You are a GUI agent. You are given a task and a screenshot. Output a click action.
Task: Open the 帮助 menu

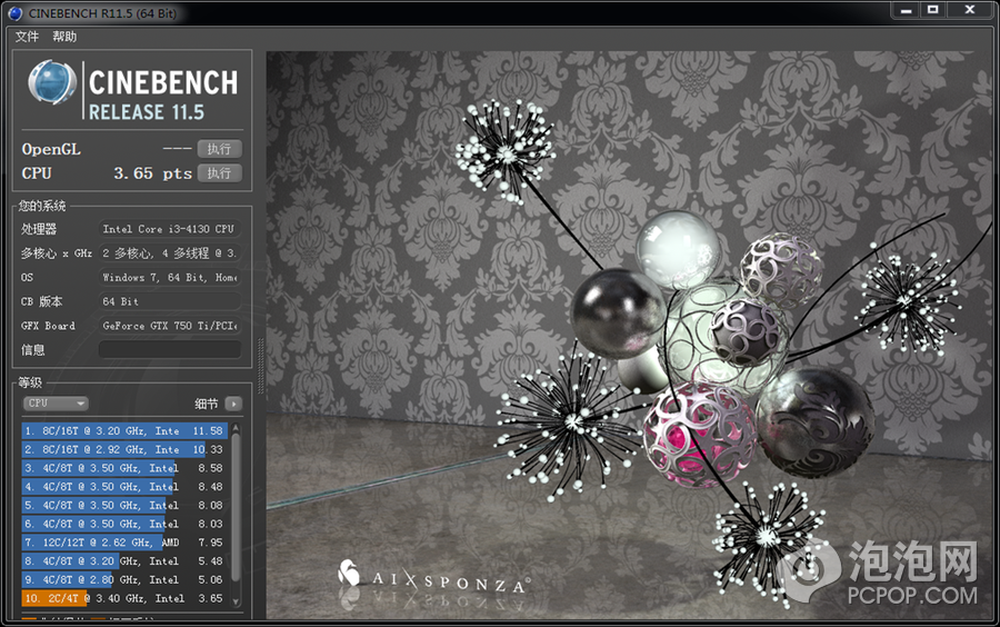(x=64, y=36)
